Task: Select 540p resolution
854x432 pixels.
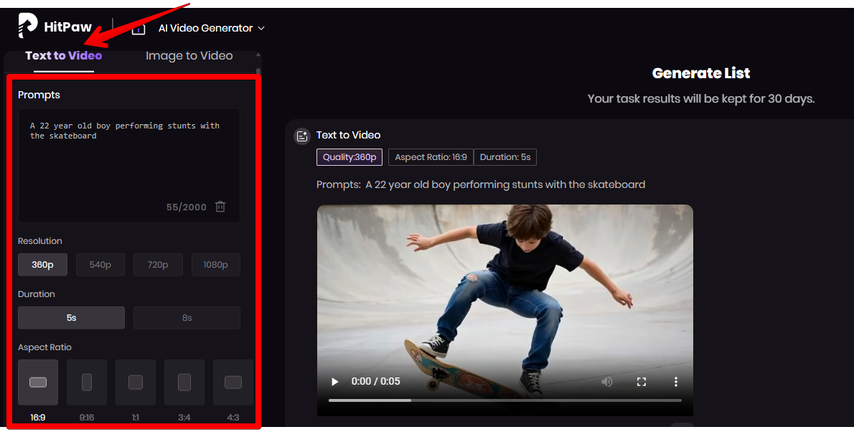Action: [x=100, y=265]
